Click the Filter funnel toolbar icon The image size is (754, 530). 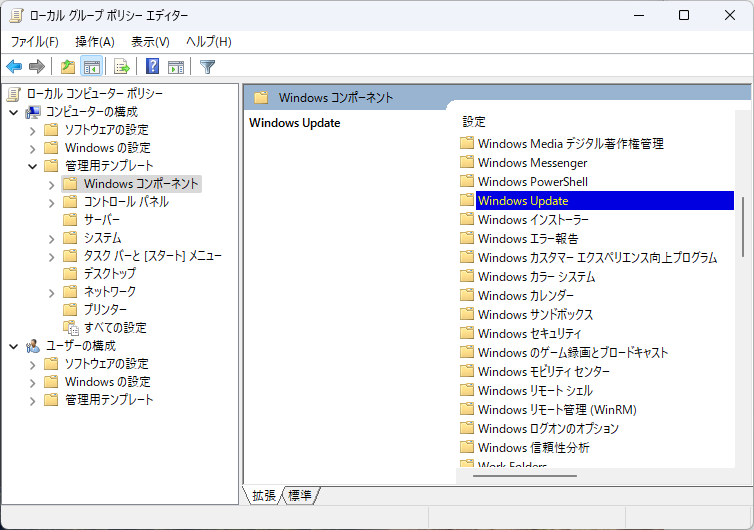[207, 66]
